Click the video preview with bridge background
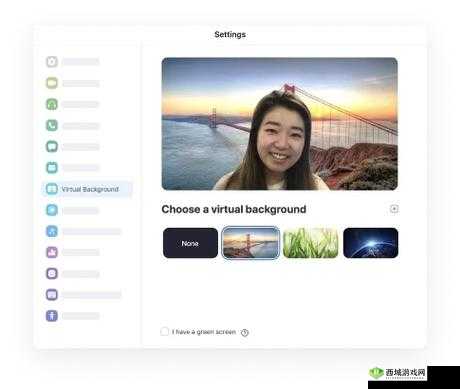460x389 pixels. click(x=280, y=124)
